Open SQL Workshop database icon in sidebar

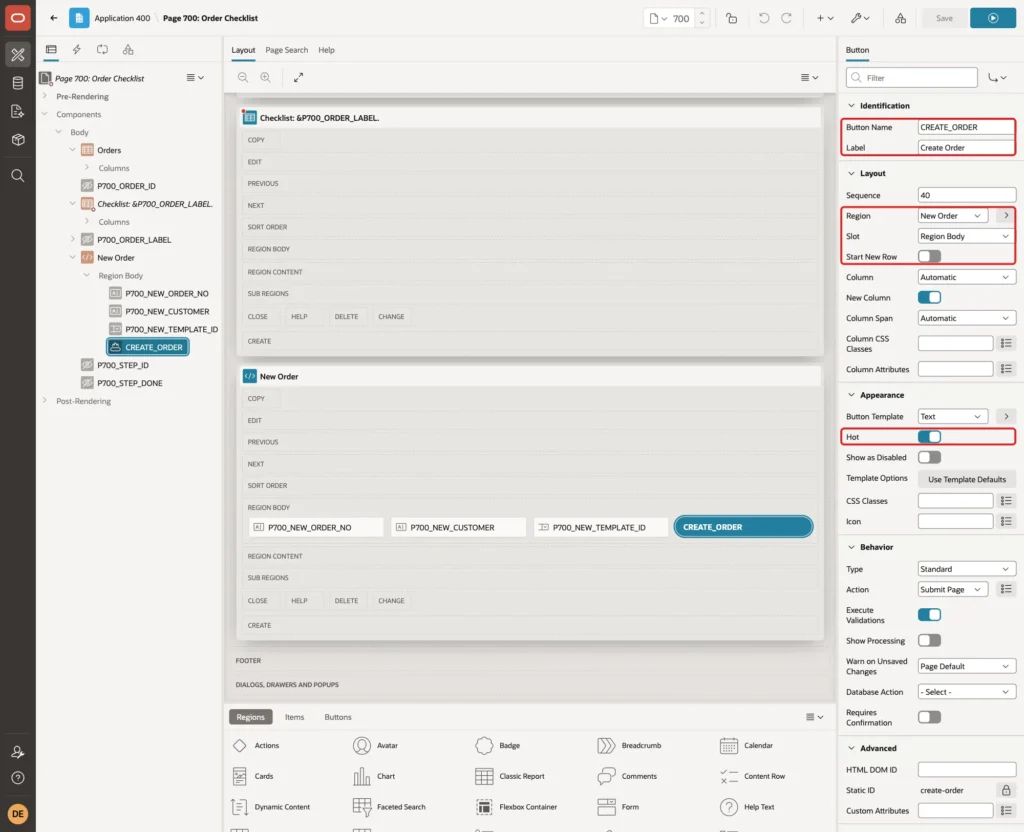[18, 83]
